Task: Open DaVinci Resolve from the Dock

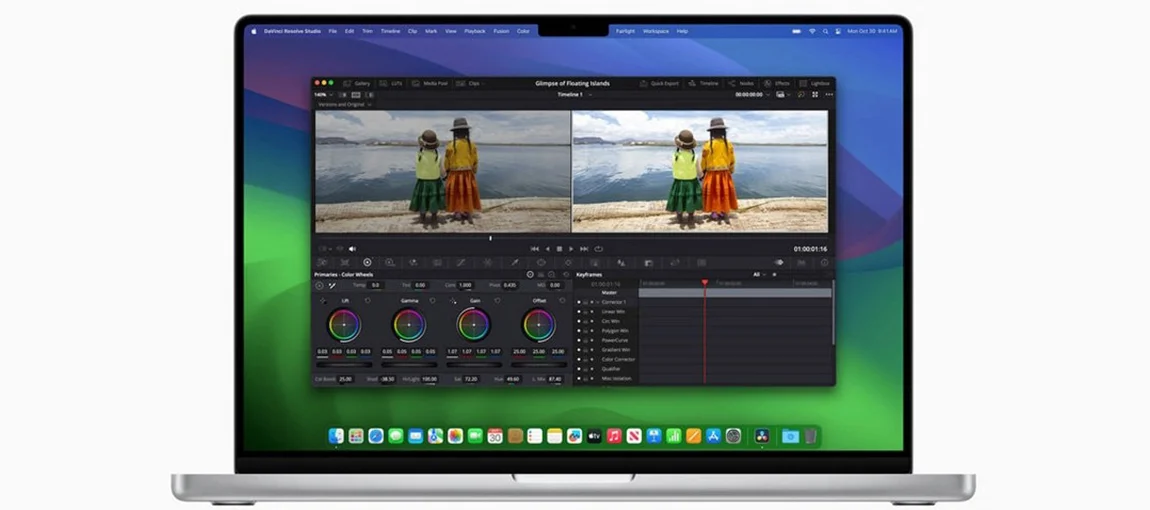Action: point(762,436)
